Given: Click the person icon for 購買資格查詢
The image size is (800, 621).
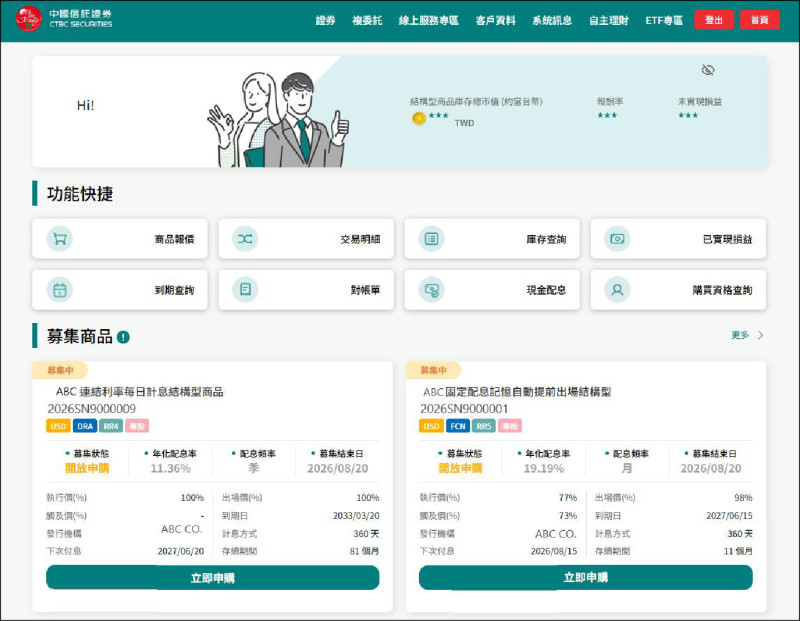Looking at the screenshot, I should point(617,290).
